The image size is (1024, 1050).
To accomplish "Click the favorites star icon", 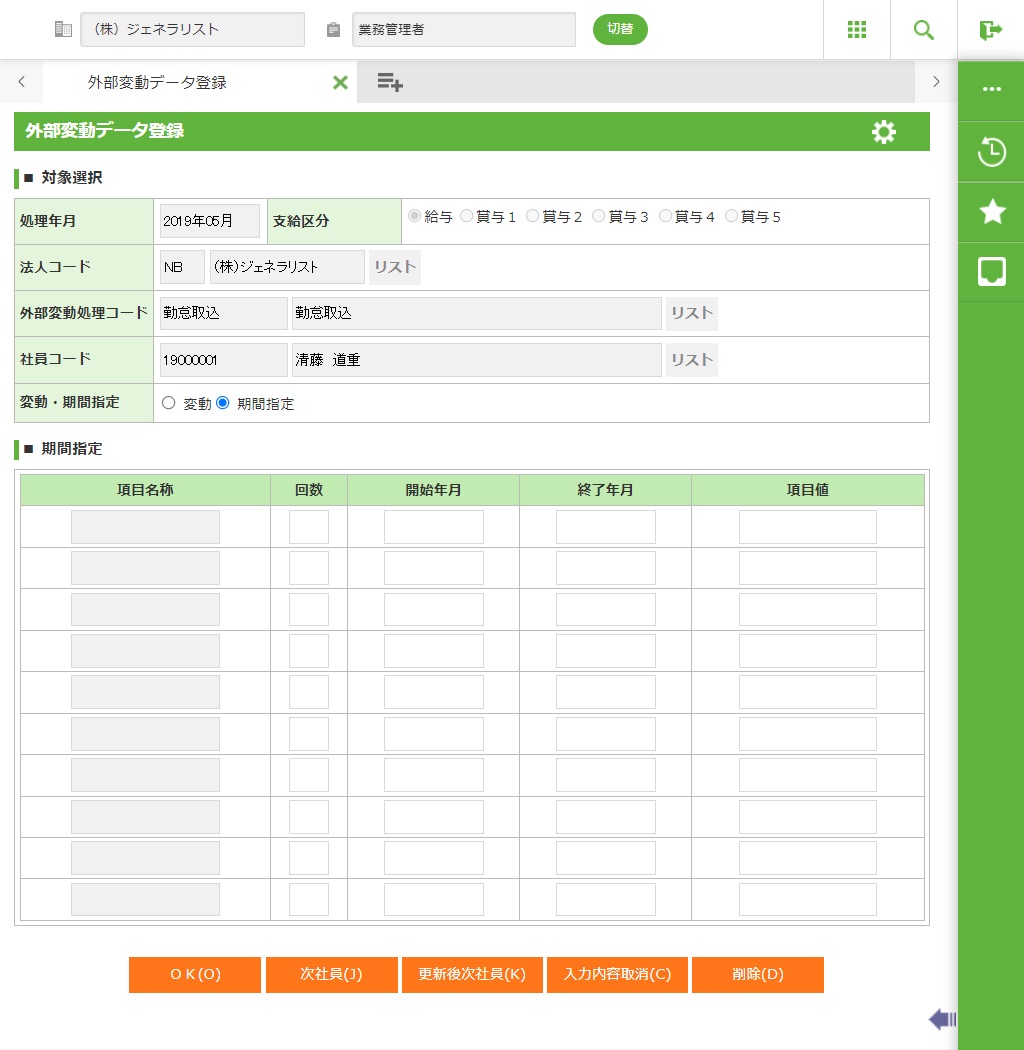I will [x=991, y=211].
